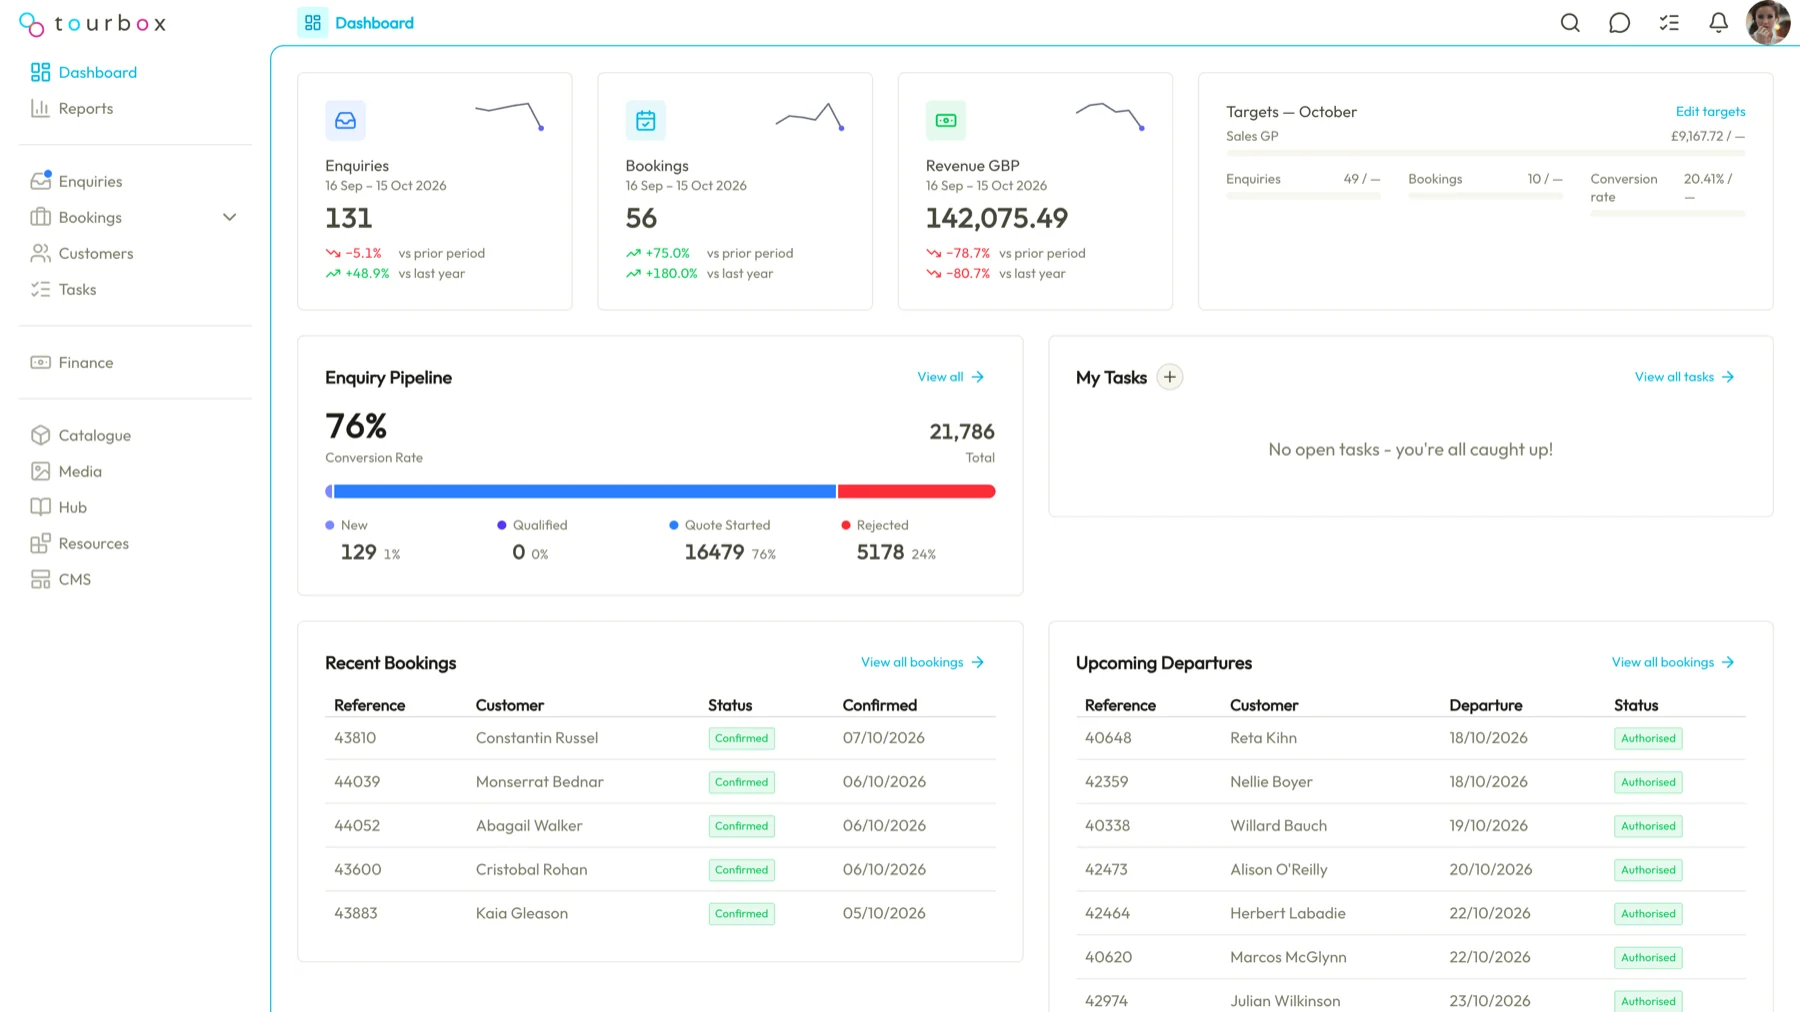Select customer Cristobal Rohan

click(531, 870)
